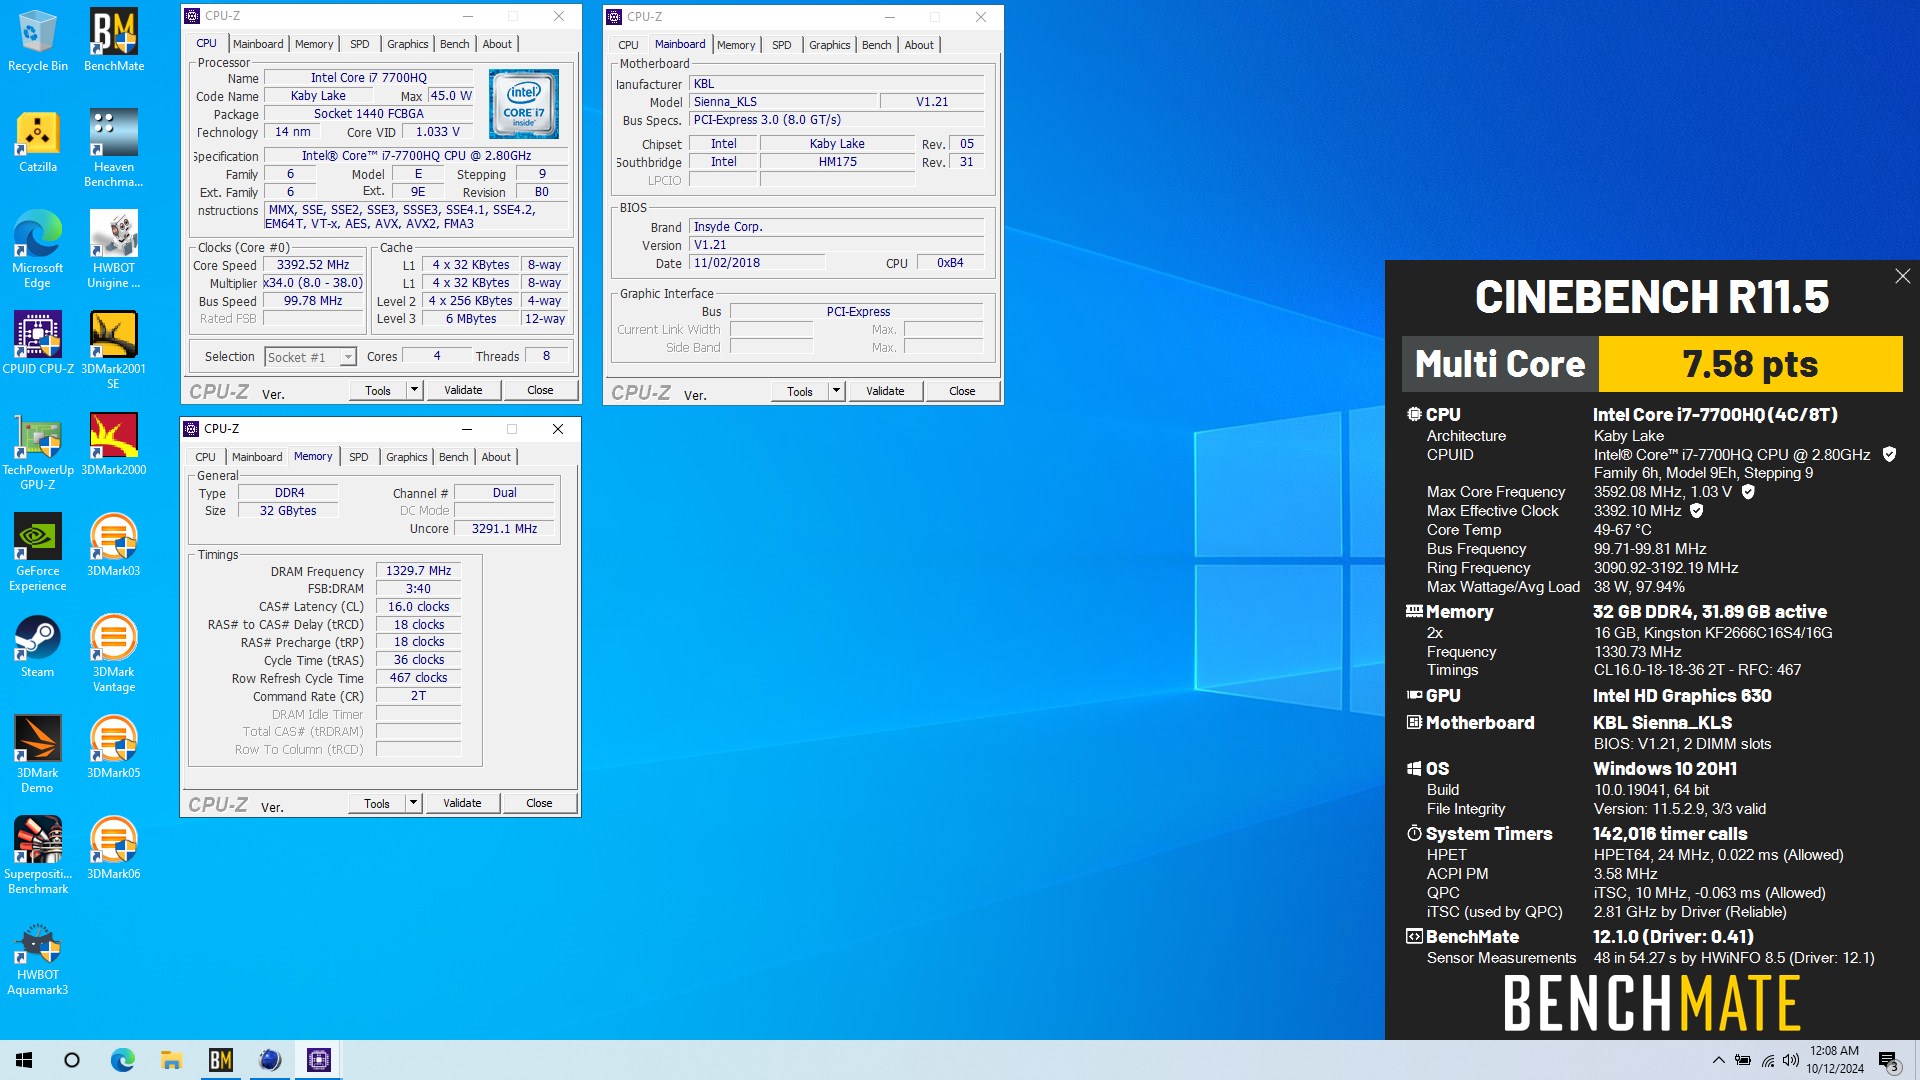Show hidden system tray icons
Image resolution: width=1920 pixels, height=1080 pixels.
(1718, 1060)
